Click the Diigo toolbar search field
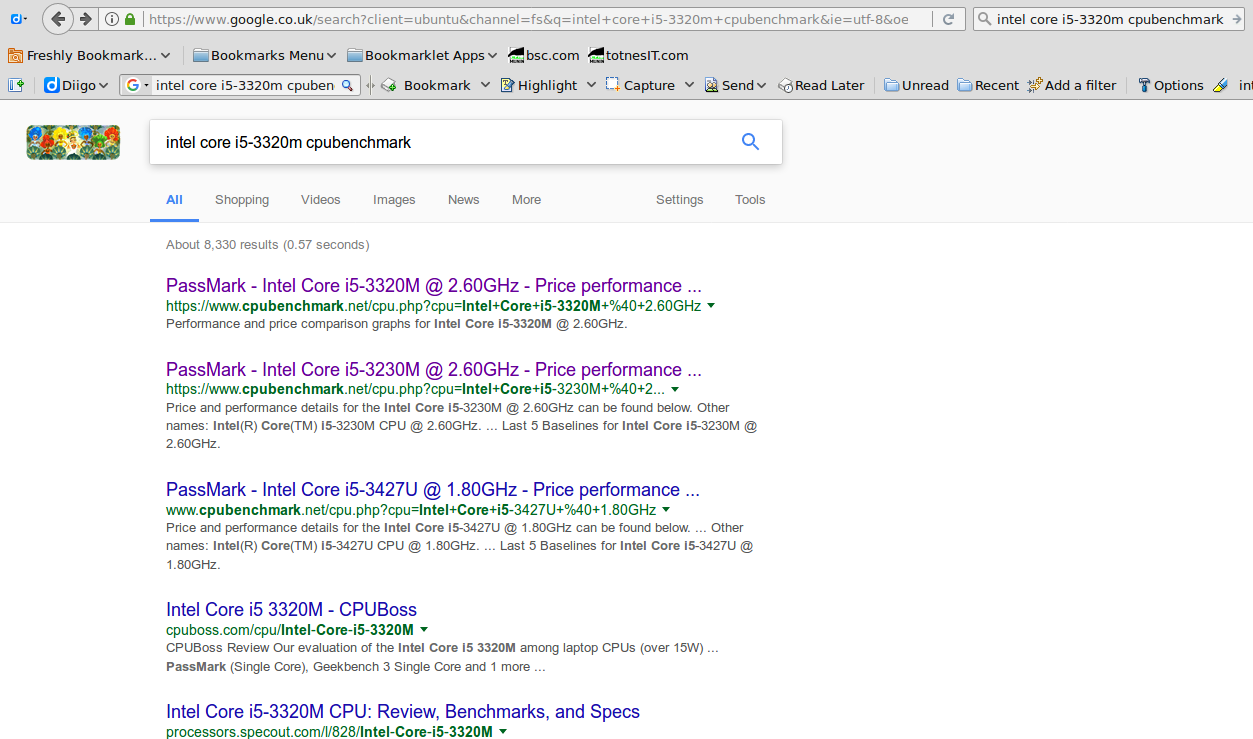1253x739 pixels. tap(245, 85)
